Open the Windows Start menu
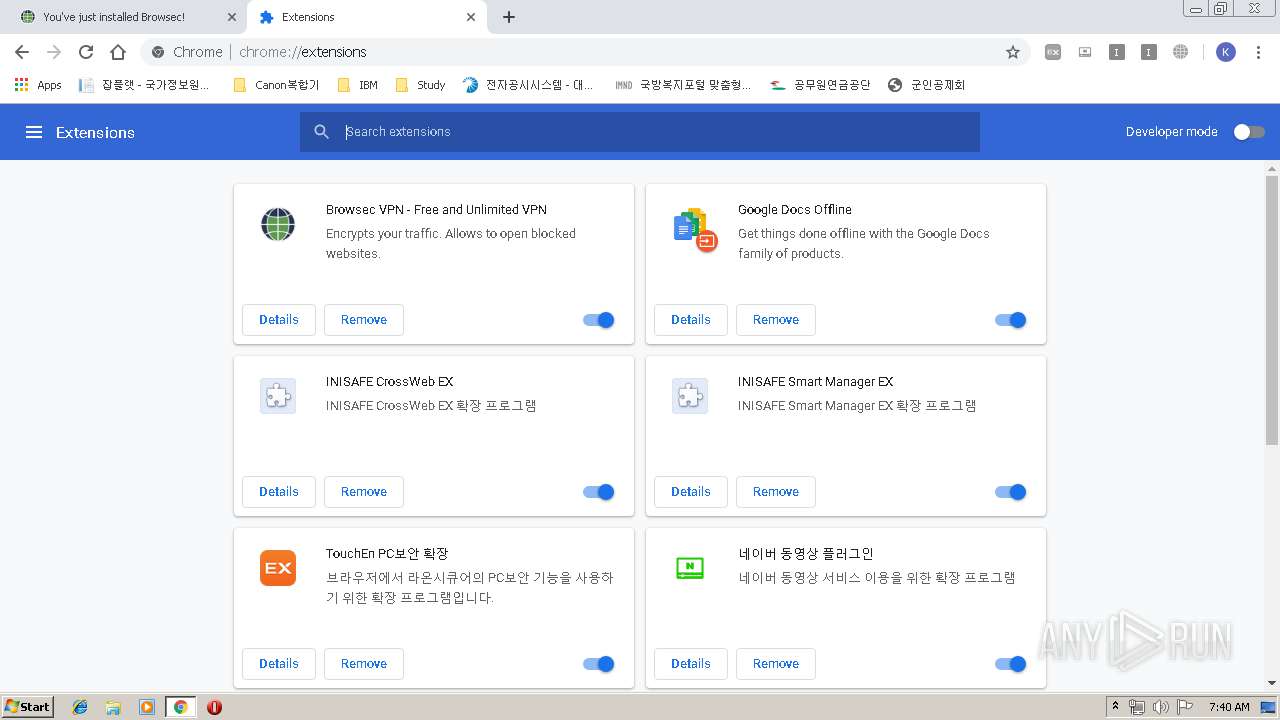The image size is (1280, 720). point(28,707)
